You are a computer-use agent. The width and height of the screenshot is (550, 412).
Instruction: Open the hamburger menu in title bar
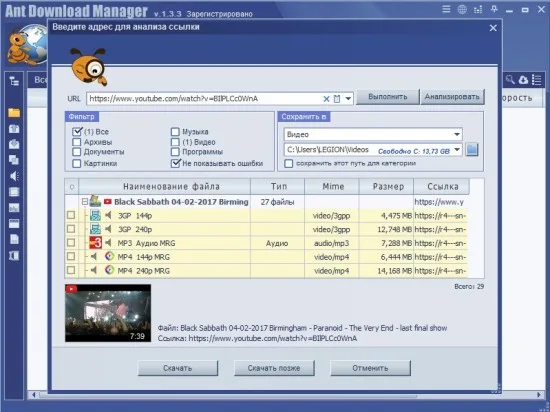click(x=446, y=9)
